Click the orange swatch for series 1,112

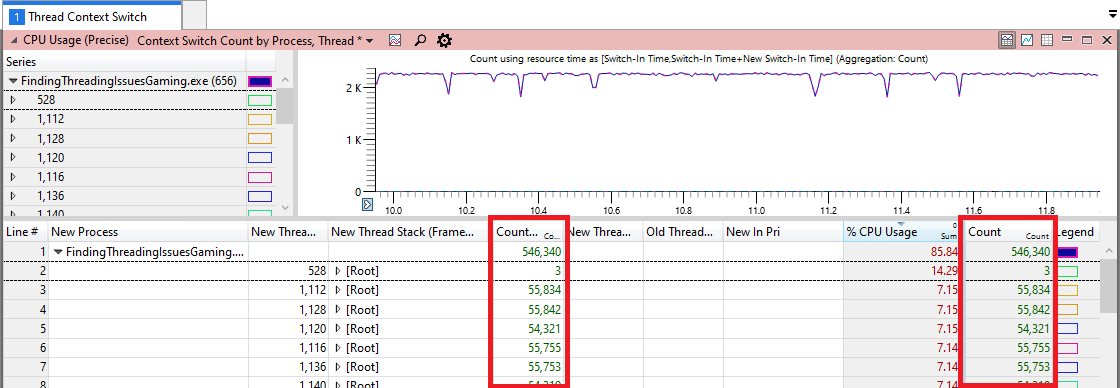click(259, 119)
